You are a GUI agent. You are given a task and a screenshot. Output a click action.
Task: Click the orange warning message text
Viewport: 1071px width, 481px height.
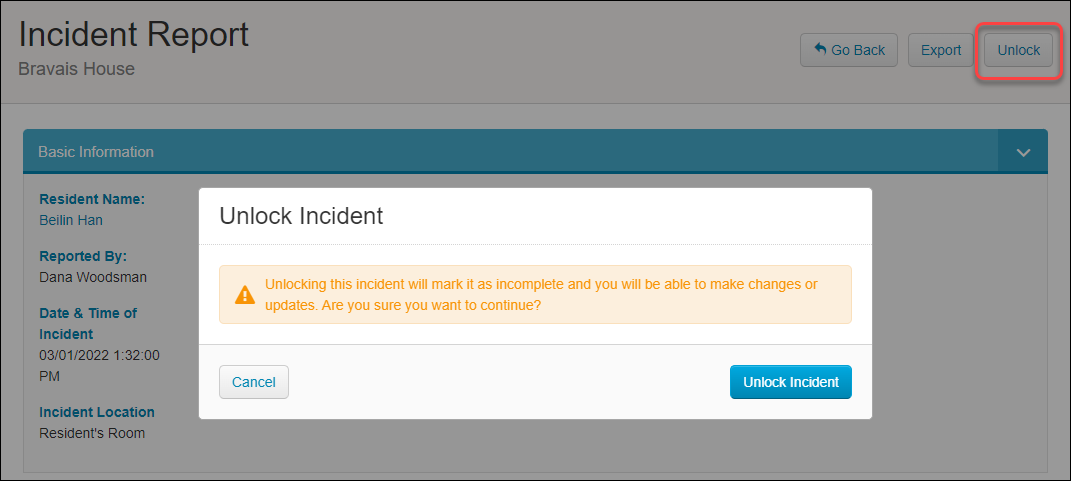pos(541,294)
